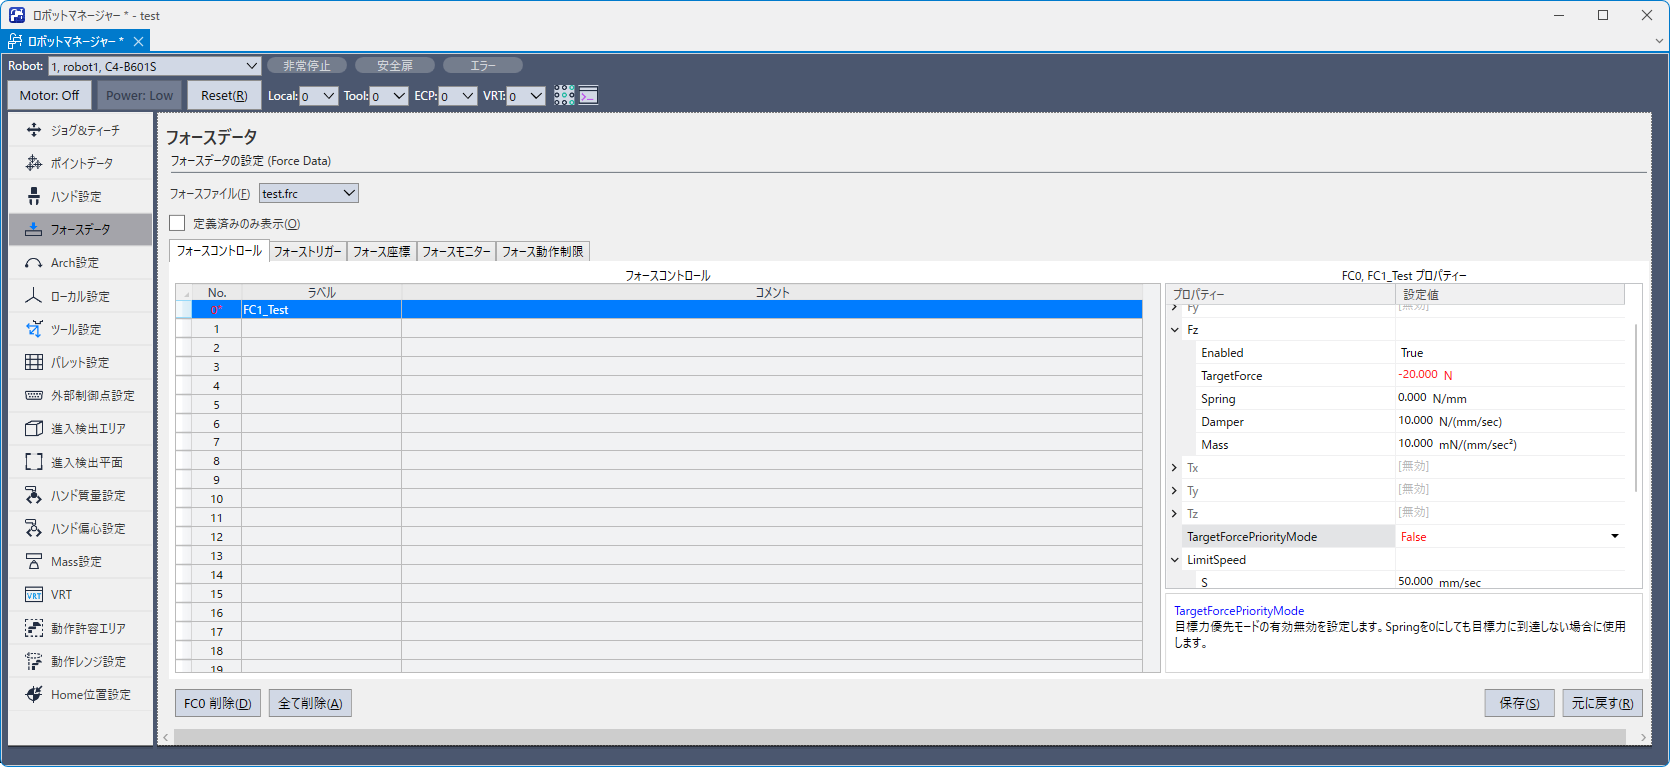
Task: Open Arch settings icon in sidebar
Action: [x=34, y=263]
